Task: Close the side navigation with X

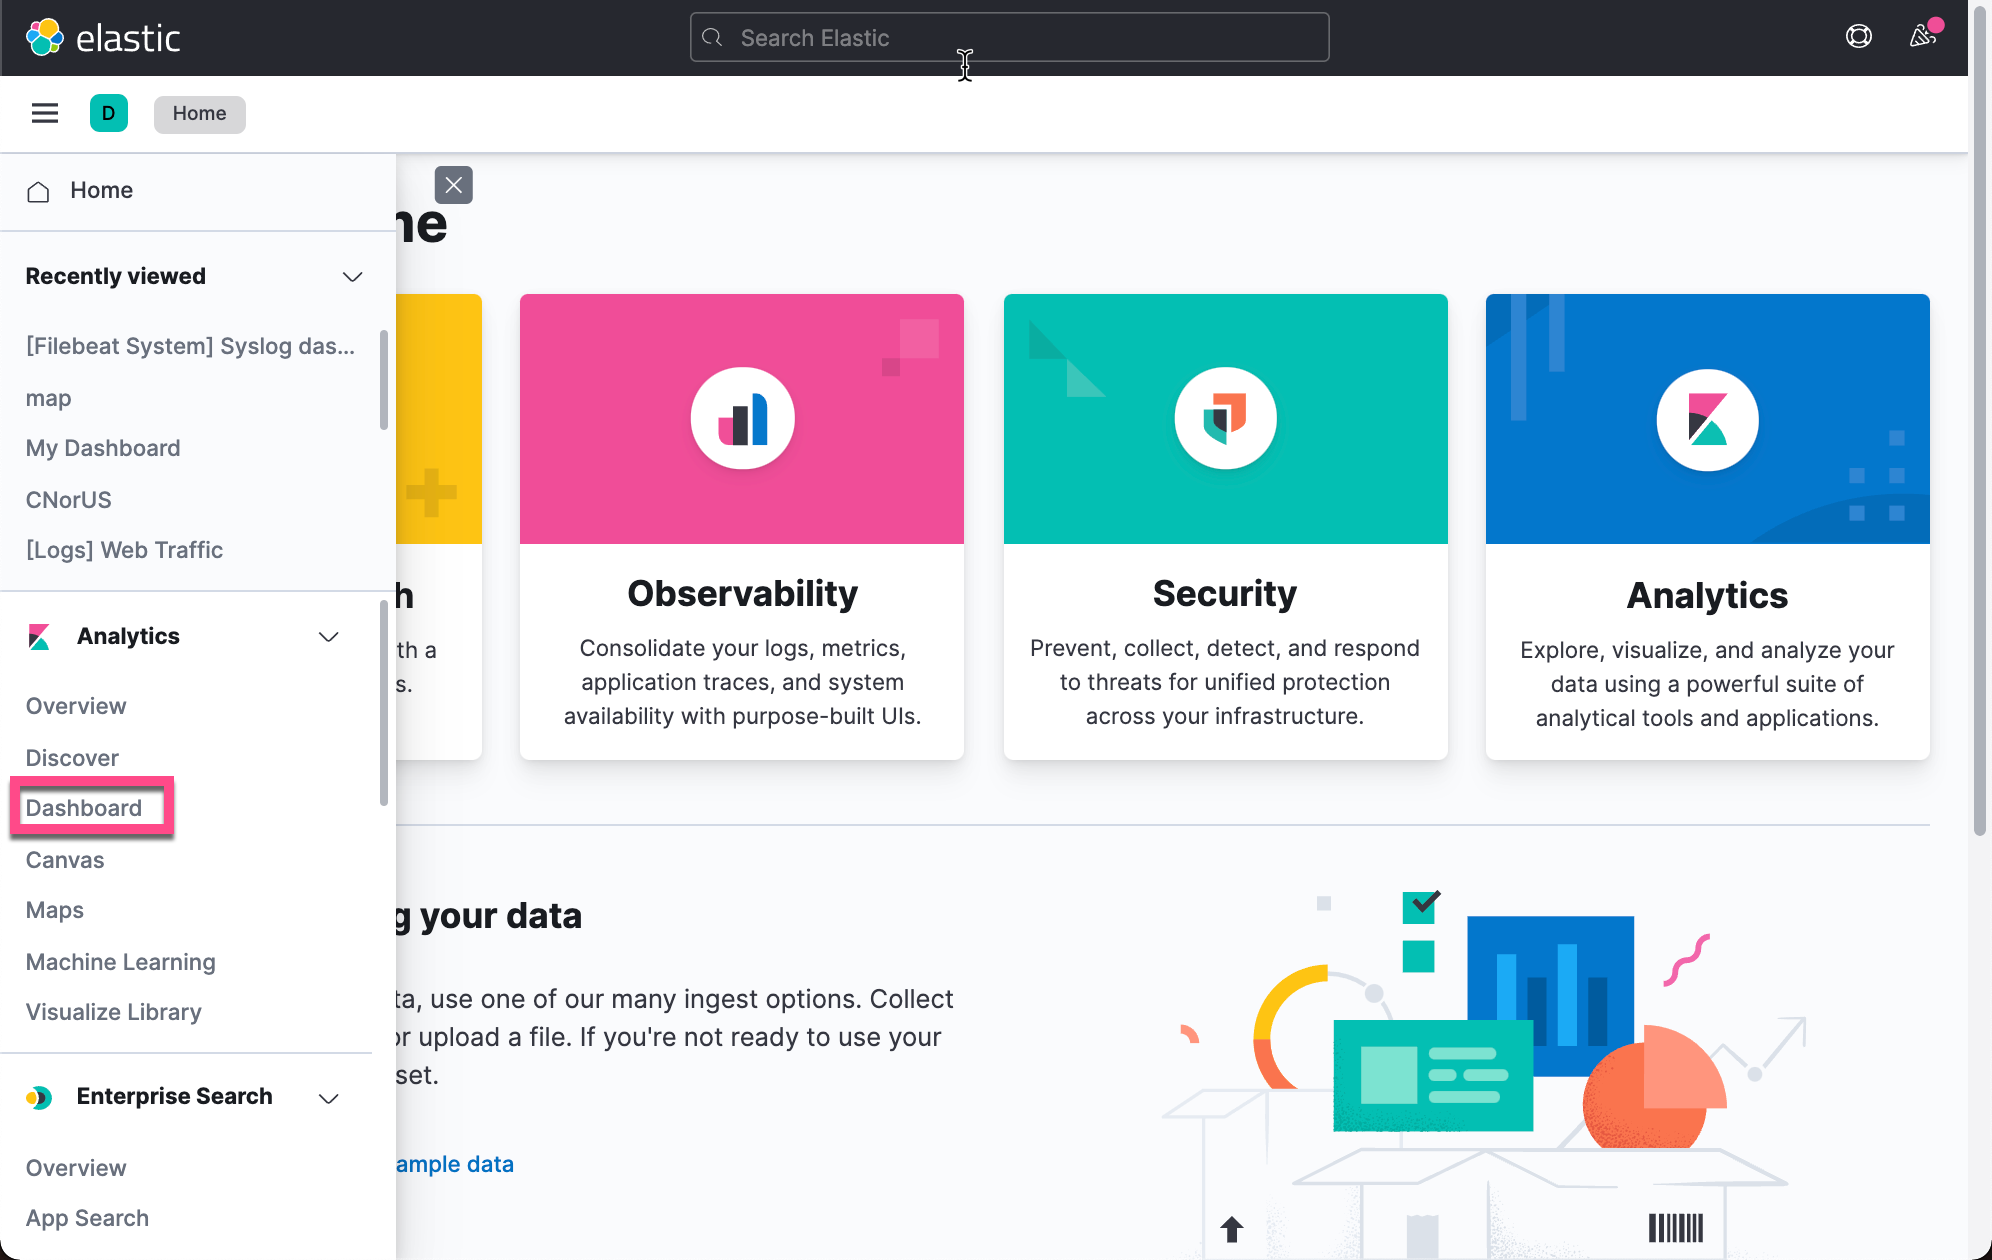Action: click(x=453, y=185)
